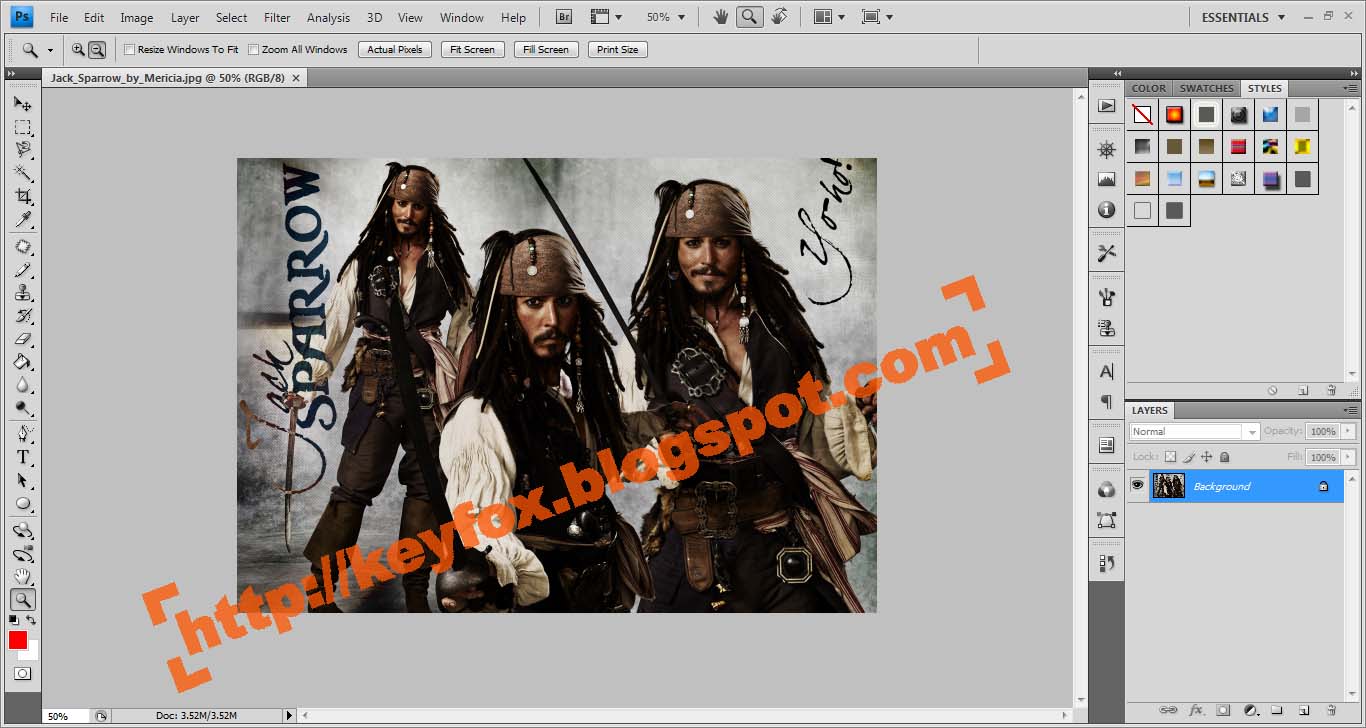Choose Zoom Out mode in options bar

[x=97, y=49]
